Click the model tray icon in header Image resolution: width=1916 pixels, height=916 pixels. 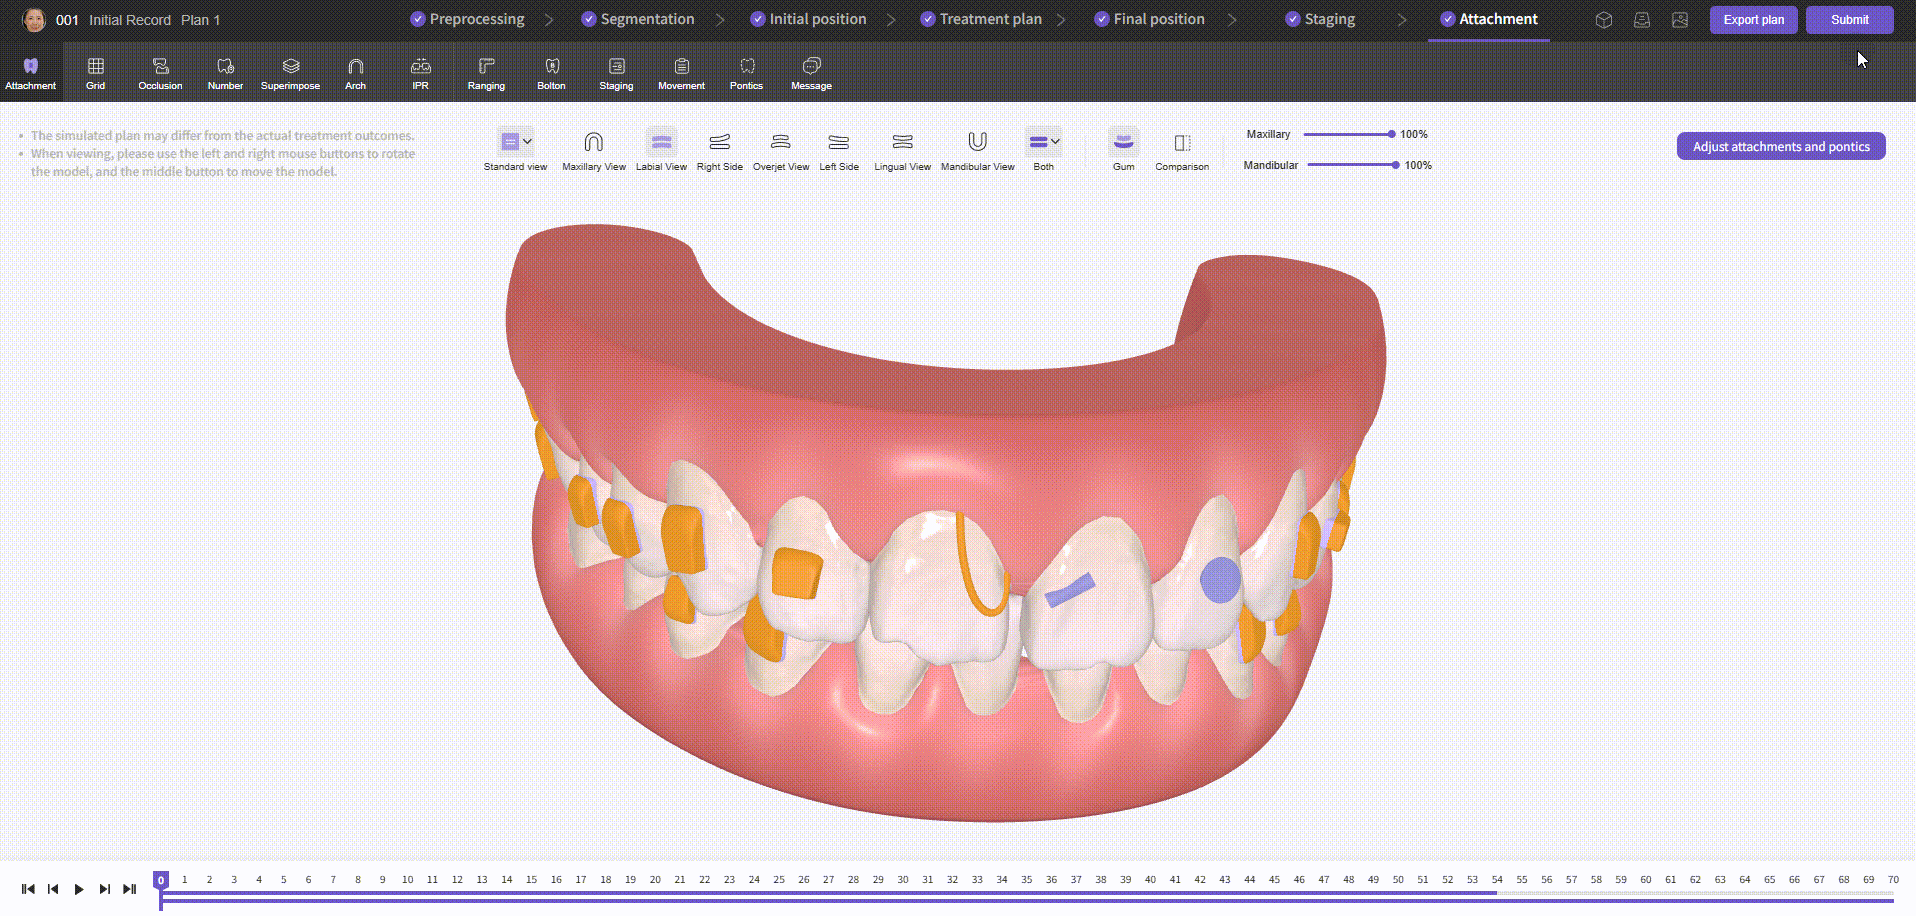click(1642, 20)
